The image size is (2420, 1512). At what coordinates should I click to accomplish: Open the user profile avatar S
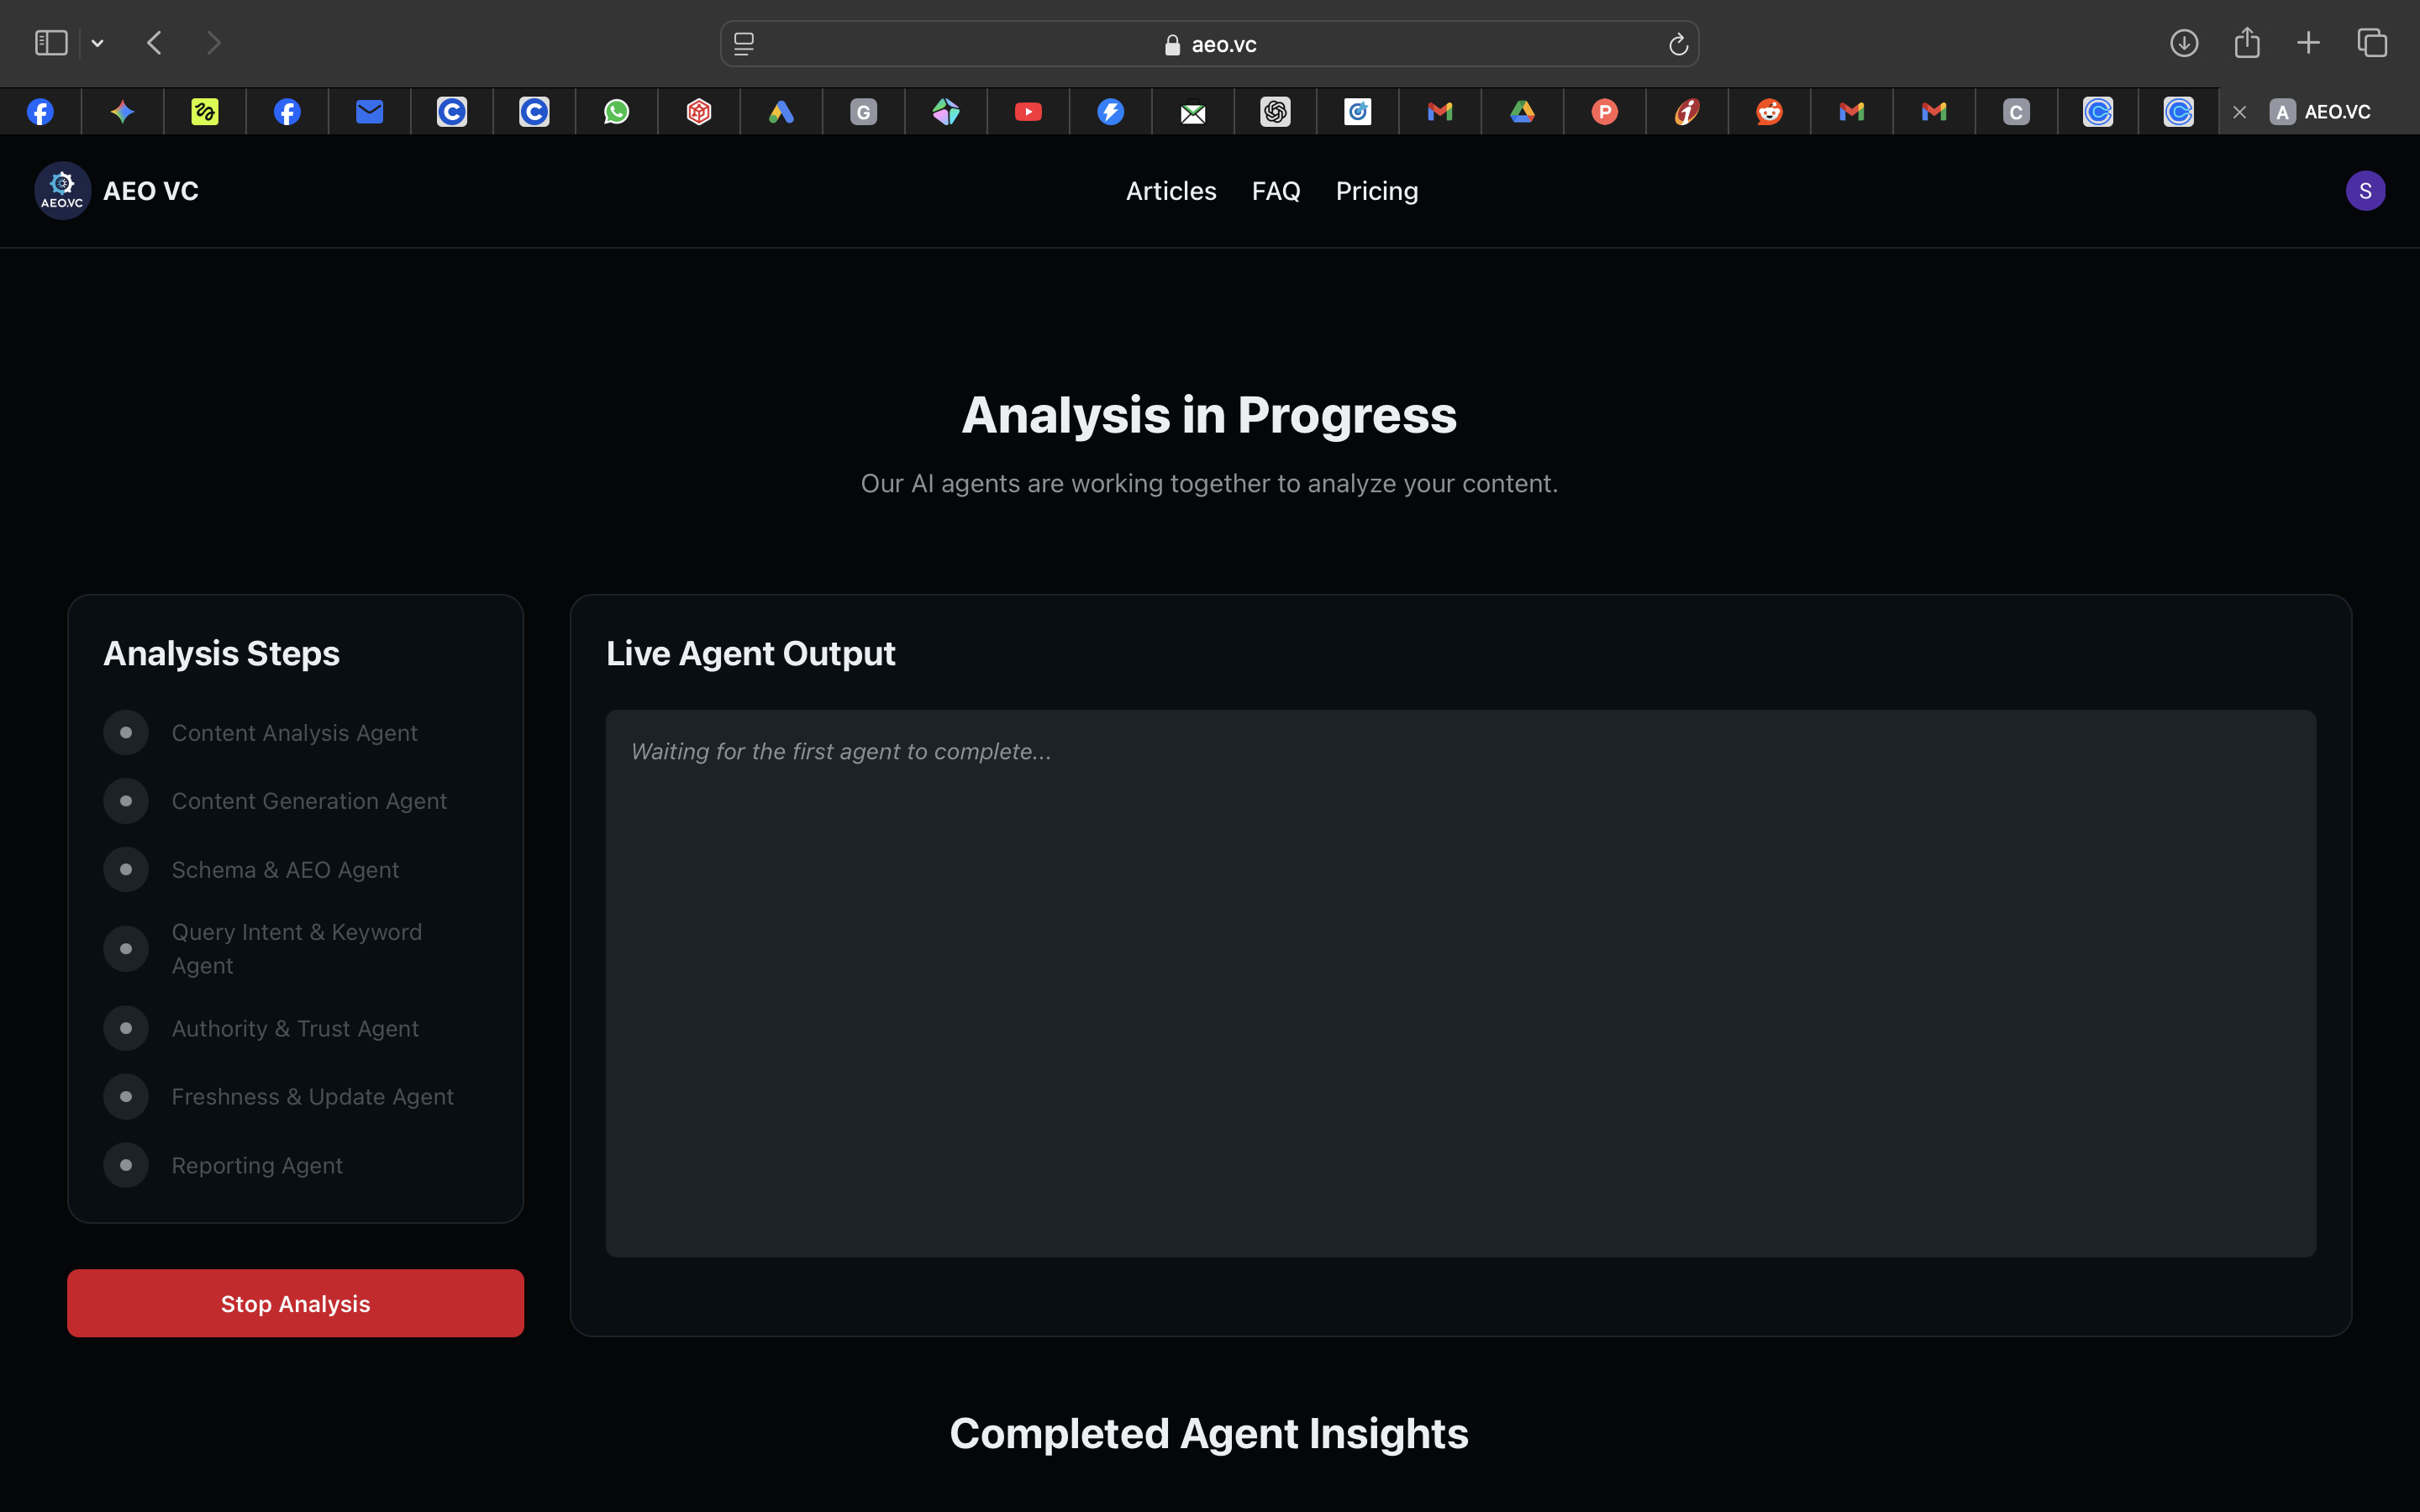pos(2365,191)
